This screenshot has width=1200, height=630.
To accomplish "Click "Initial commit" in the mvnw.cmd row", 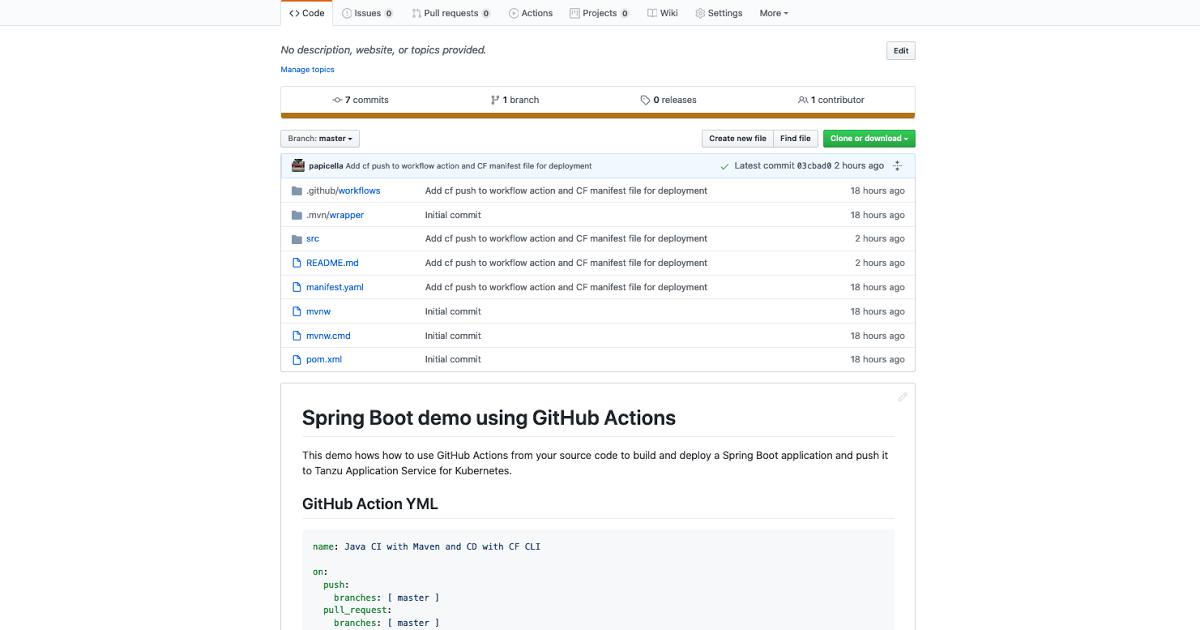I will click(x=453, y=336).
